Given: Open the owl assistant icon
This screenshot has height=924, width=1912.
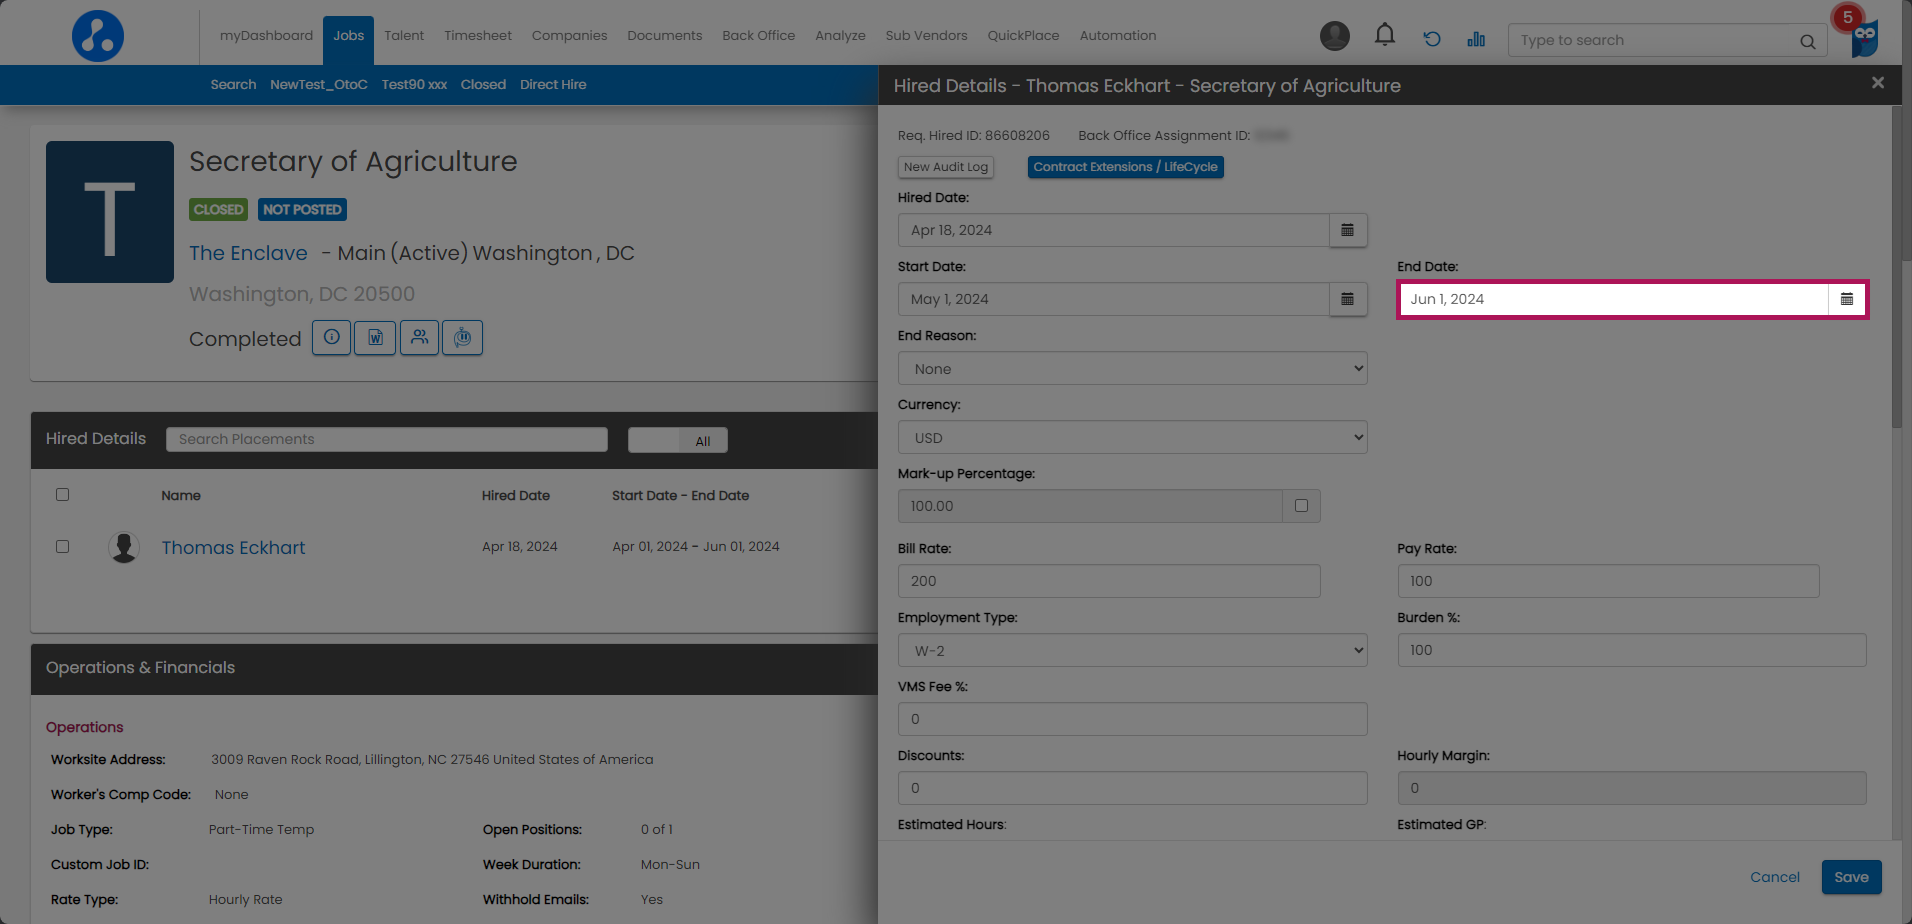Looking at the screenshot, I should click(1864, 39).
